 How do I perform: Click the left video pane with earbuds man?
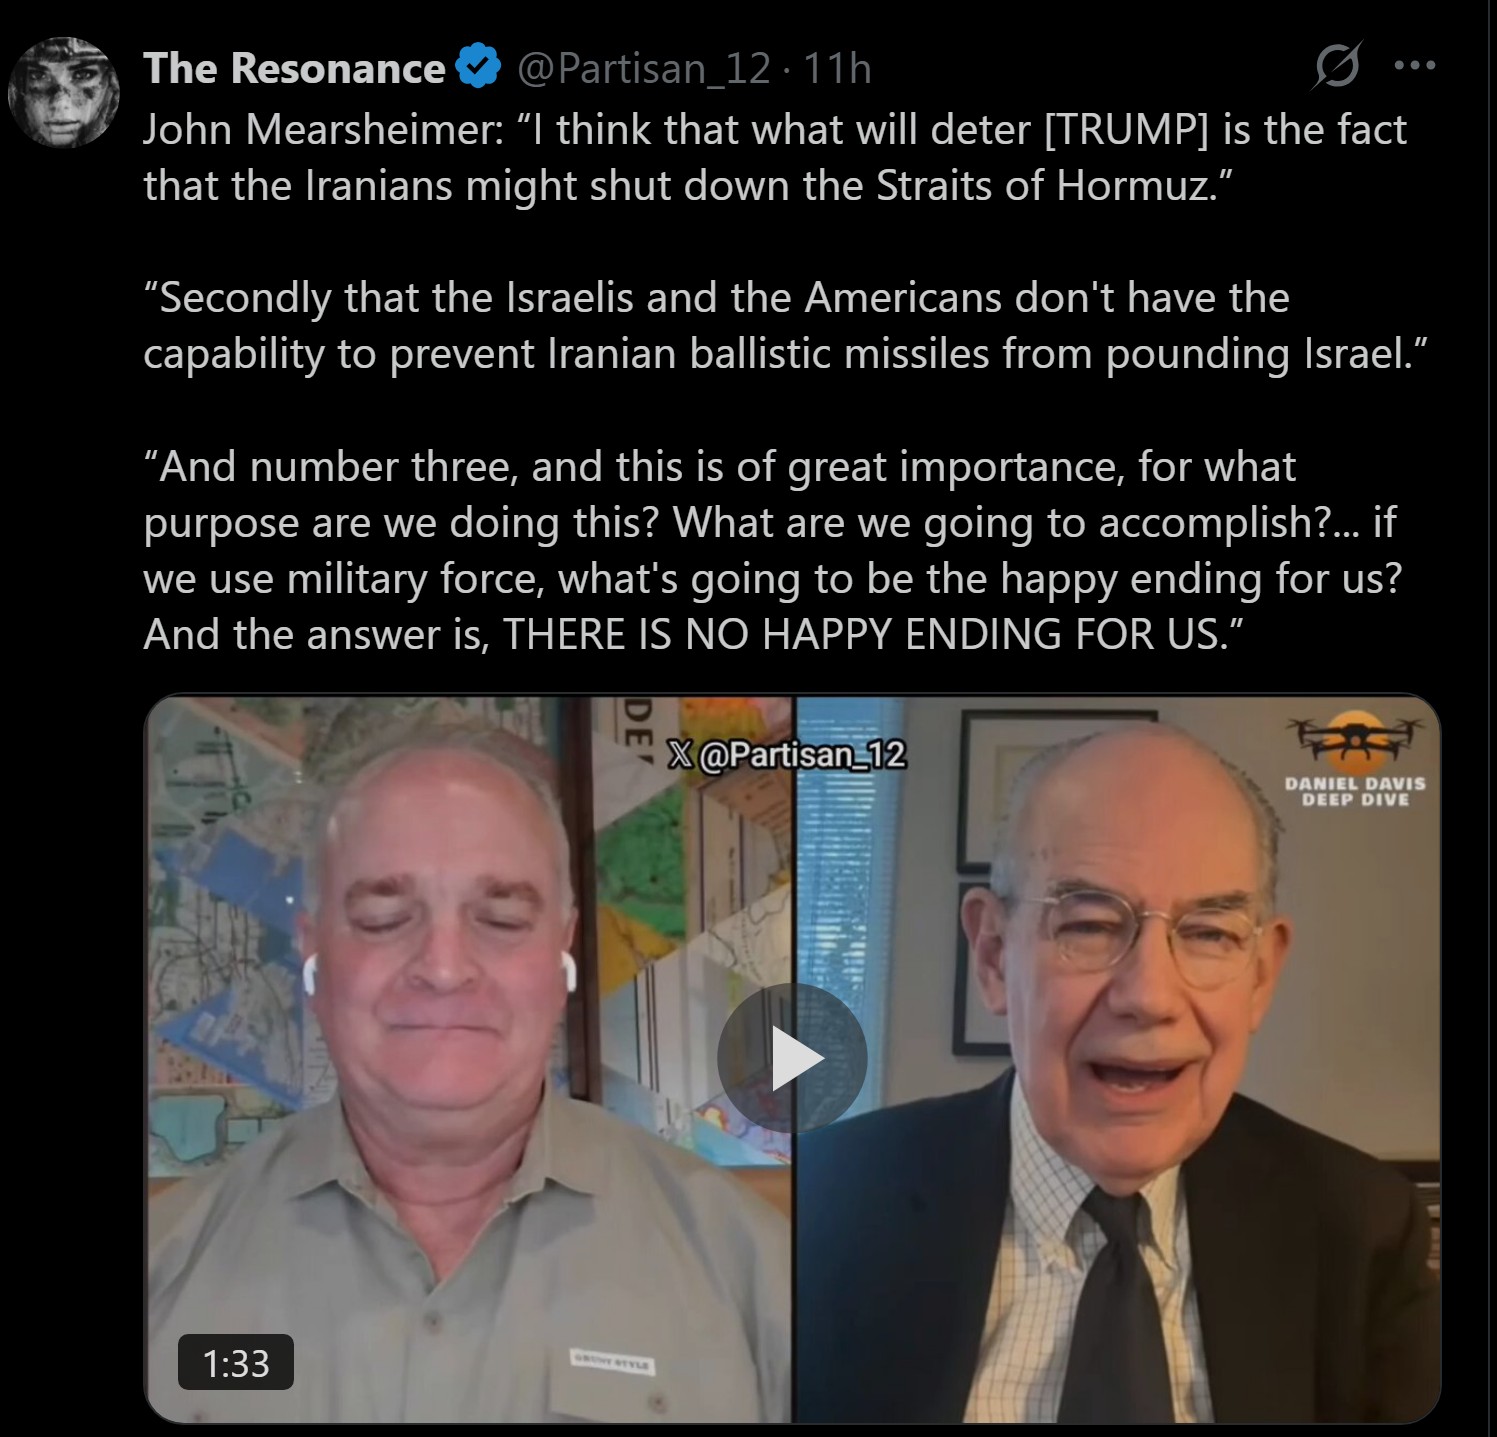[x=470, y=1058]
